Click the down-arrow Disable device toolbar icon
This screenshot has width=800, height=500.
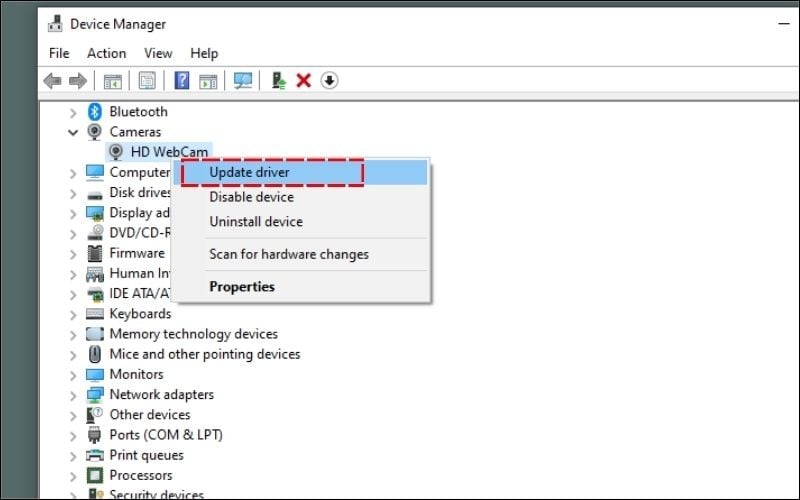(x=330, y=81)
